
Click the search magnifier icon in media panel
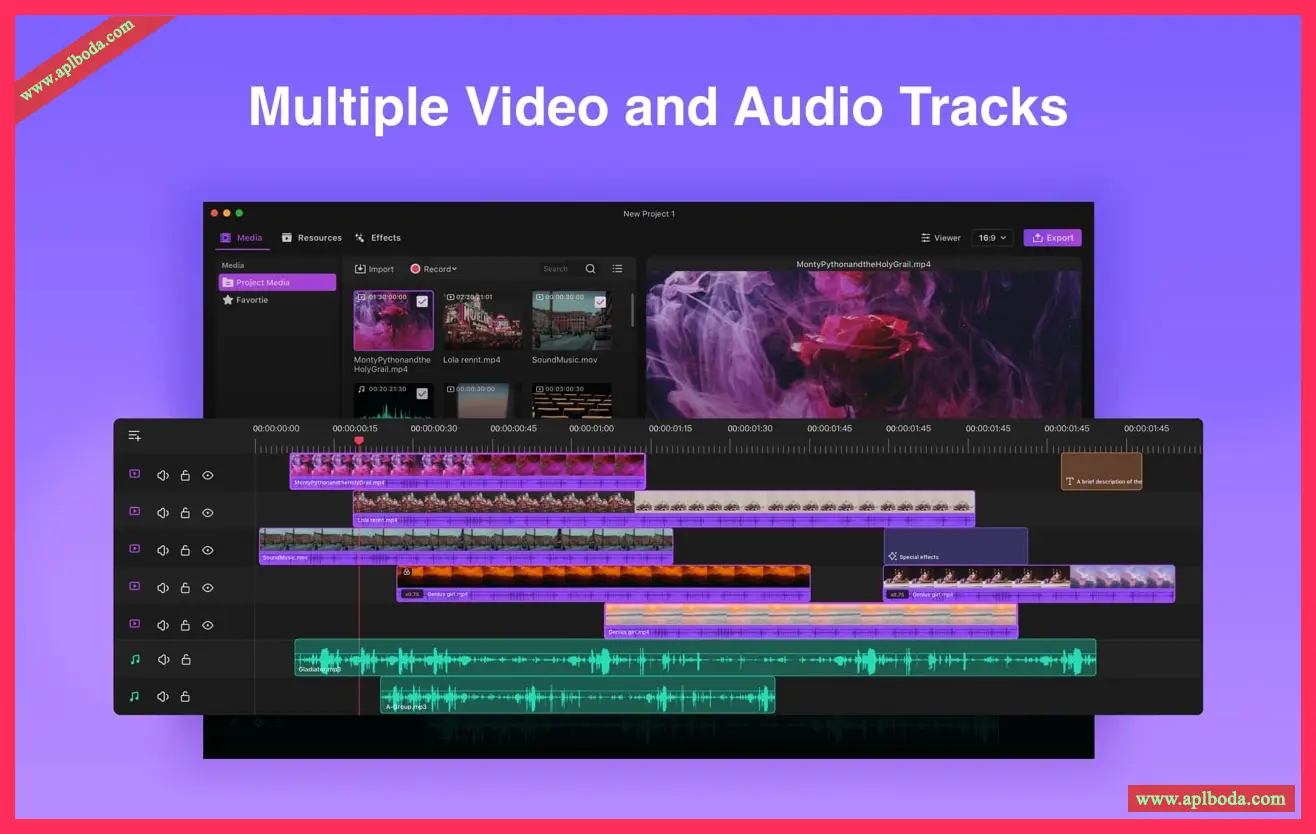(590, 269)
